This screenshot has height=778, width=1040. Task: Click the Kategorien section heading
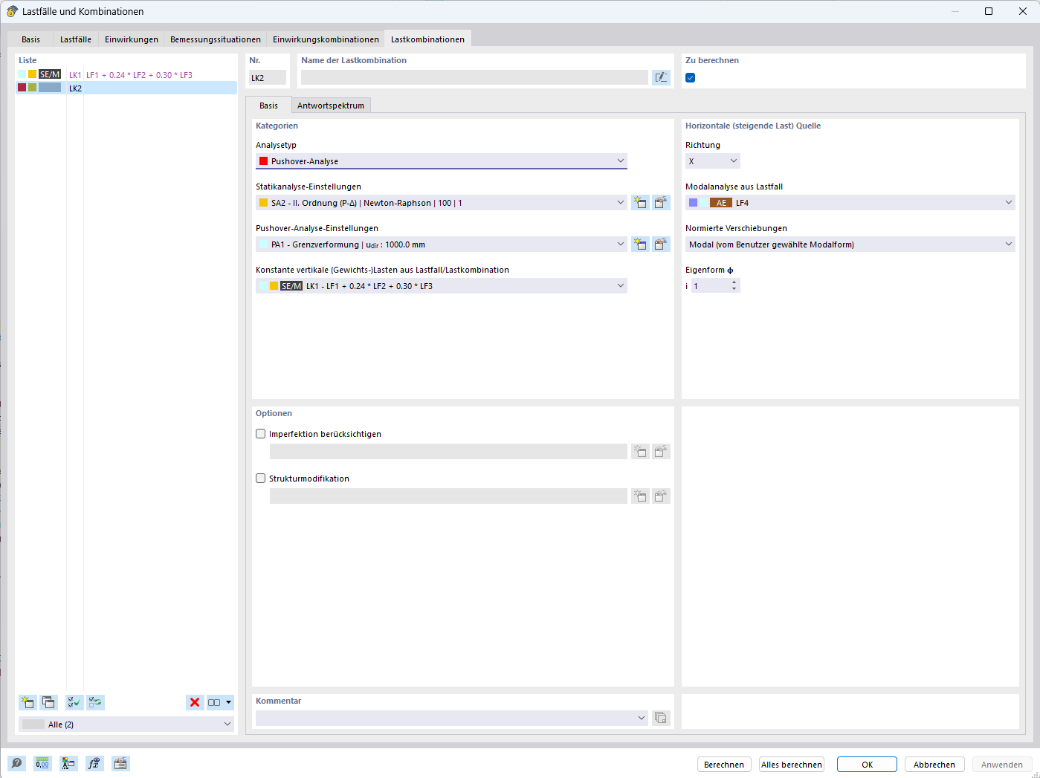pyautogui.click(x=277, y=125)
